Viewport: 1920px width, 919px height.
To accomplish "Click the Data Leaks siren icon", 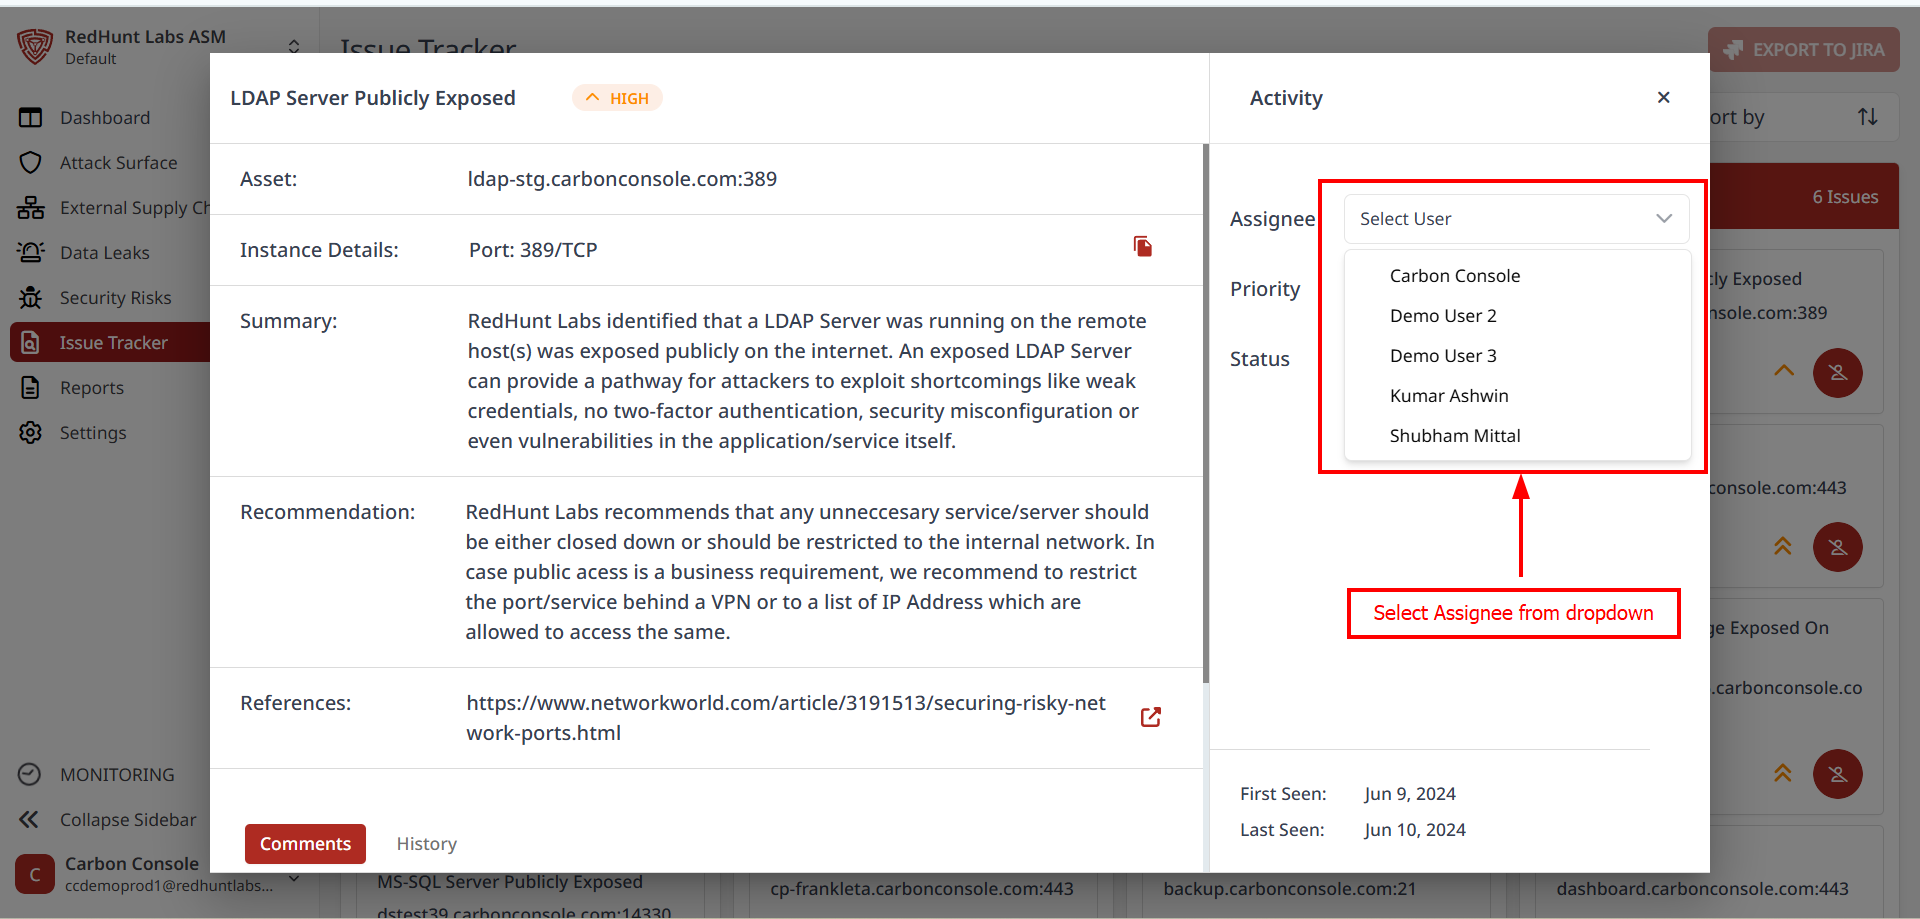I will coord(31,253).
